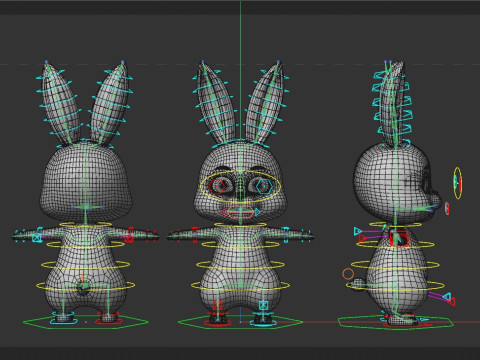Select cyan square arm control on back-view bunny
480x360 pixels.
coord(37,237)
